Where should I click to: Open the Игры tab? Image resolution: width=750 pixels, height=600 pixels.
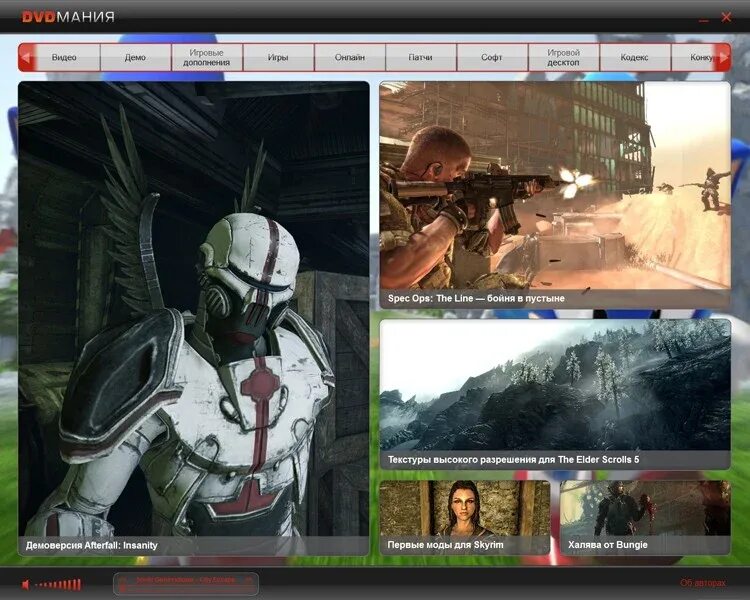pyautogui.click(x=278, y=57)
